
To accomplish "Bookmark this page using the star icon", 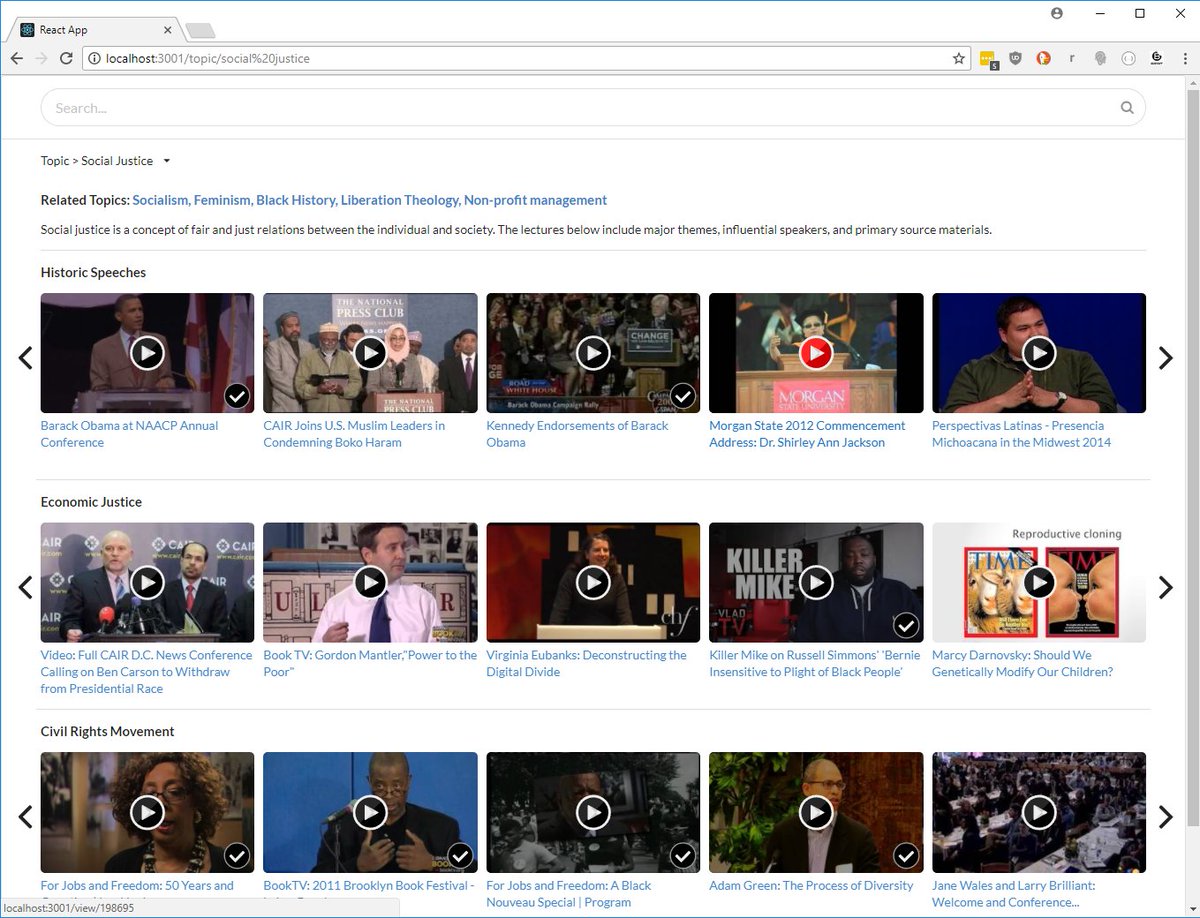I will click(959, 58).
